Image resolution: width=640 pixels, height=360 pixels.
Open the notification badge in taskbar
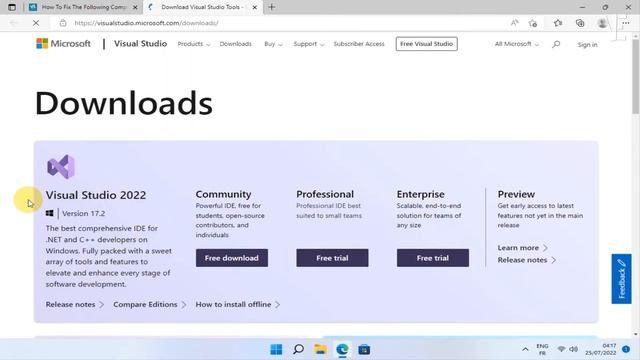pos(626,349)
